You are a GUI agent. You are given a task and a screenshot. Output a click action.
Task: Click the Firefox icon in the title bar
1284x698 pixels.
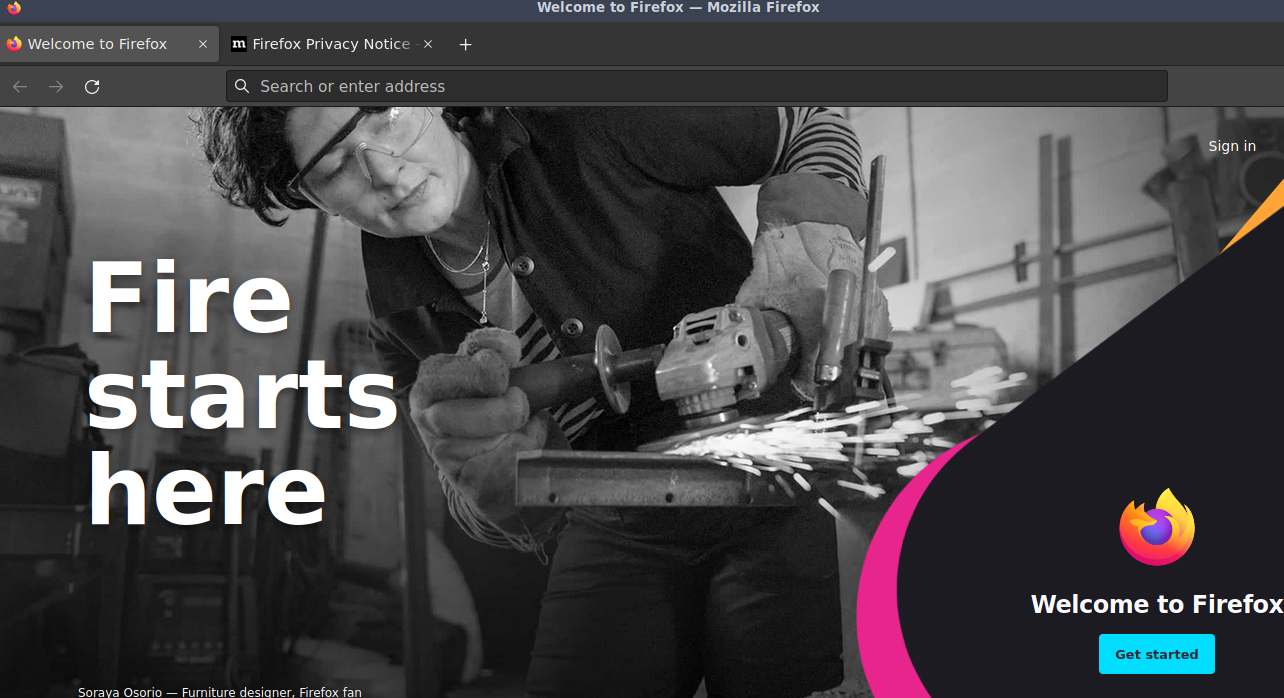14,8
